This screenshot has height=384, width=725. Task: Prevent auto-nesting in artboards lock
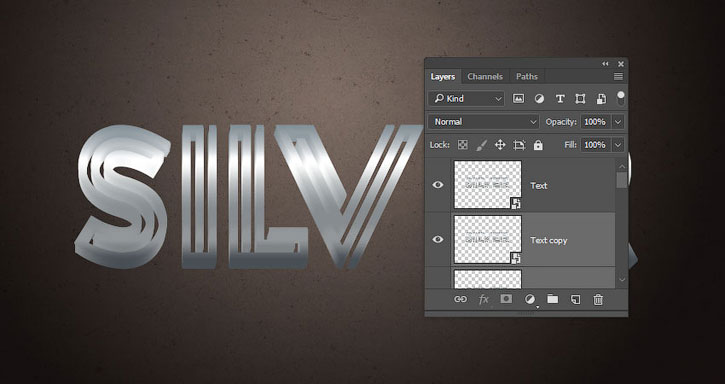pos(519,145)
